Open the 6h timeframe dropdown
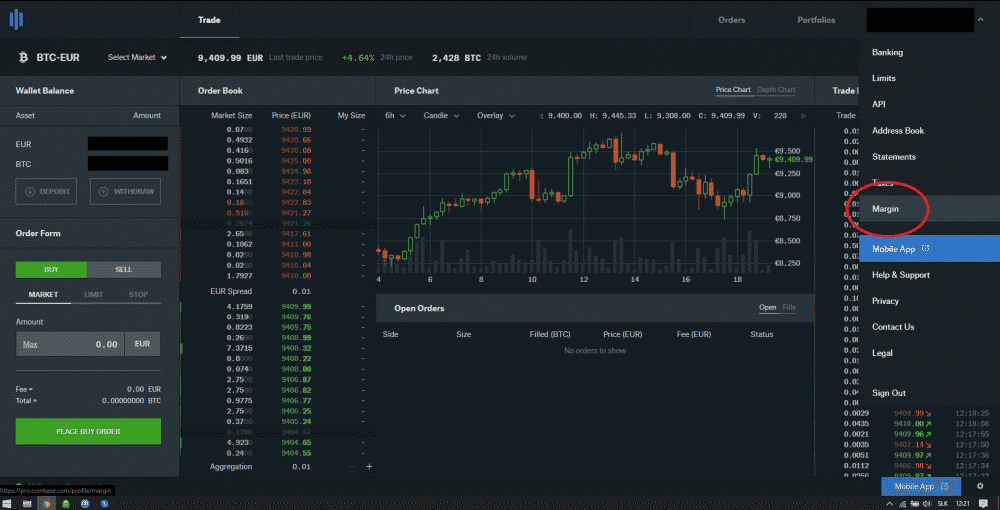 click(395, 116)
